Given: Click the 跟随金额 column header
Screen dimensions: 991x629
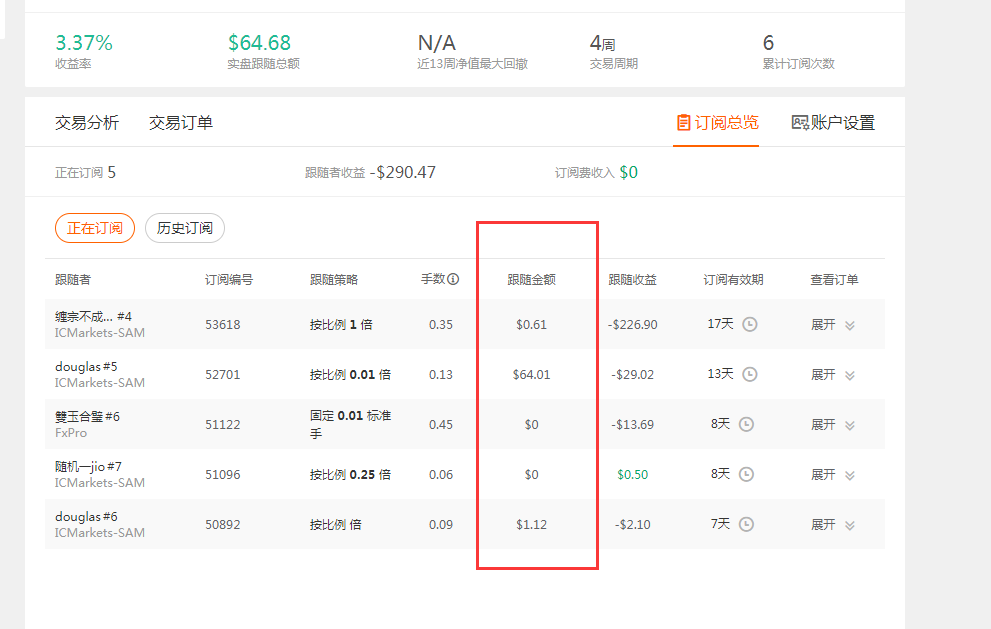Looking at the screenshot, I should pyautogui.click(x=532, y=279).
